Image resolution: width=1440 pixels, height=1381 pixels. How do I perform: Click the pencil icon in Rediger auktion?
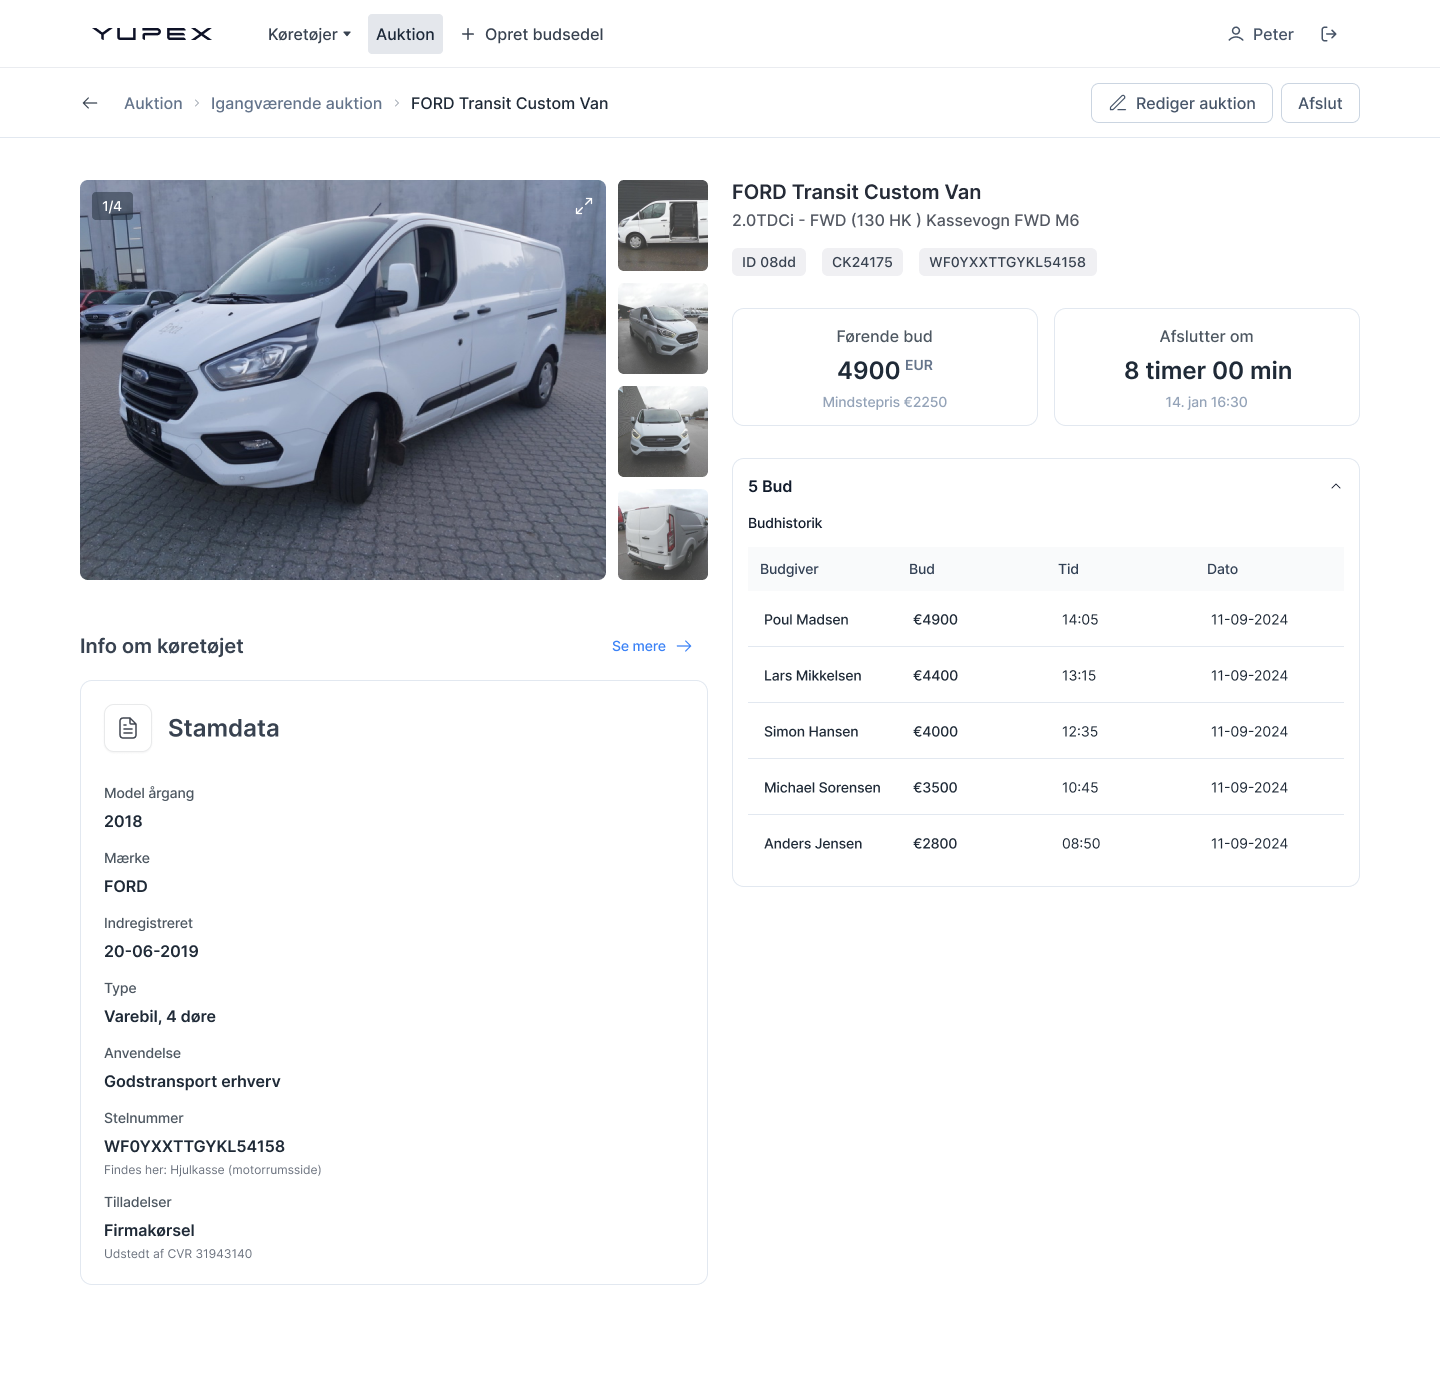click(x=1118, y=103)
